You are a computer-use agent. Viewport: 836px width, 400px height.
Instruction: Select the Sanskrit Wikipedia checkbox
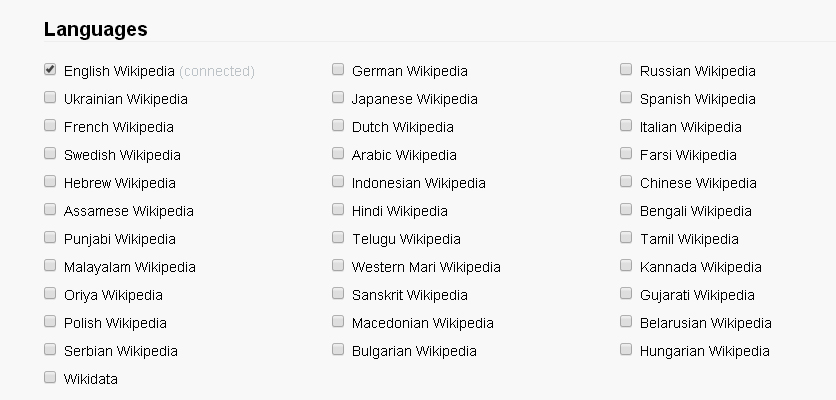coord(338,293)
